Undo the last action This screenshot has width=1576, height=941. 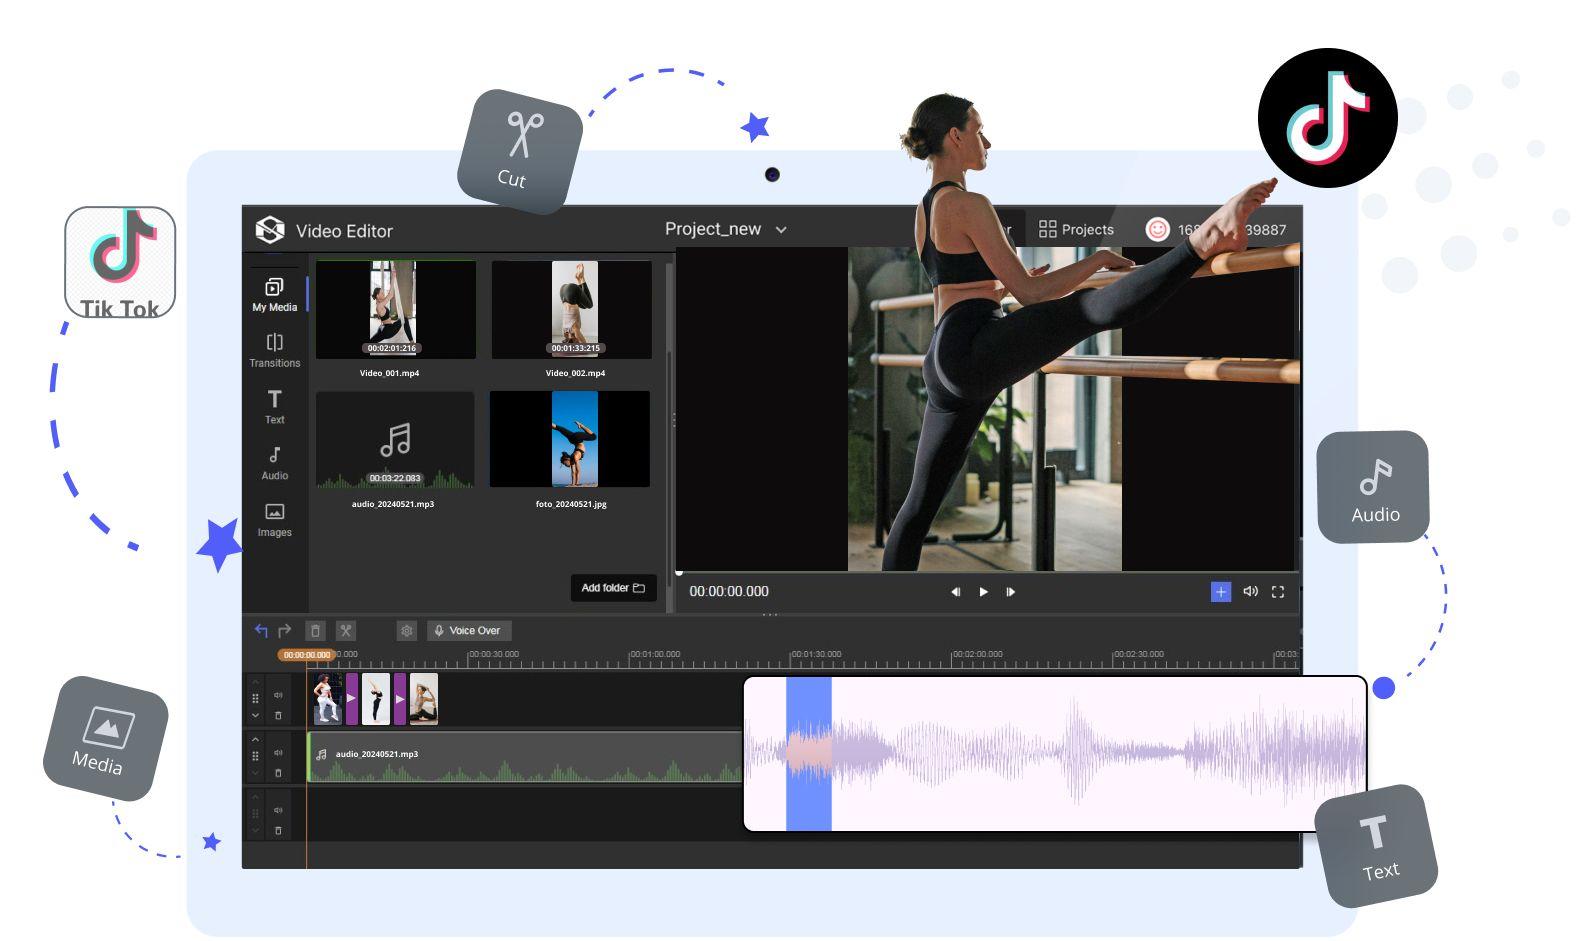(x=261, y=630)
